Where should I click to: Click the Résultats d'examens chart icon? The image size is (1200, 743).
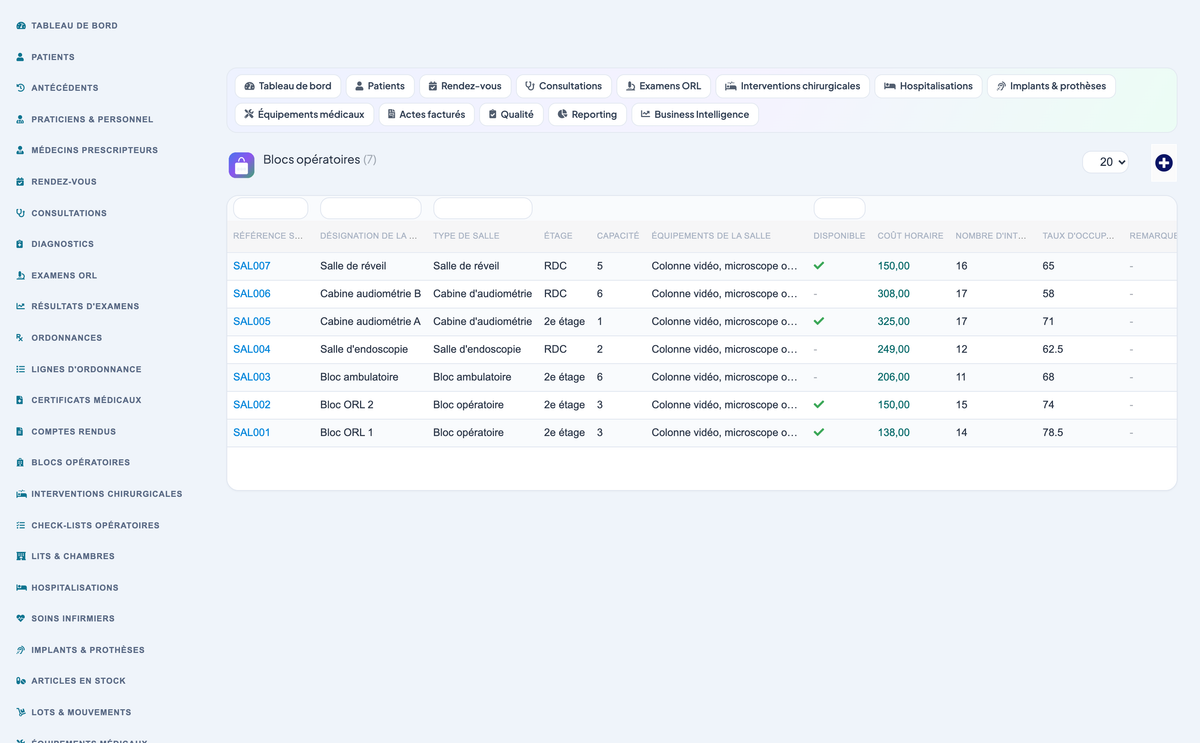[x=21, y=306]
